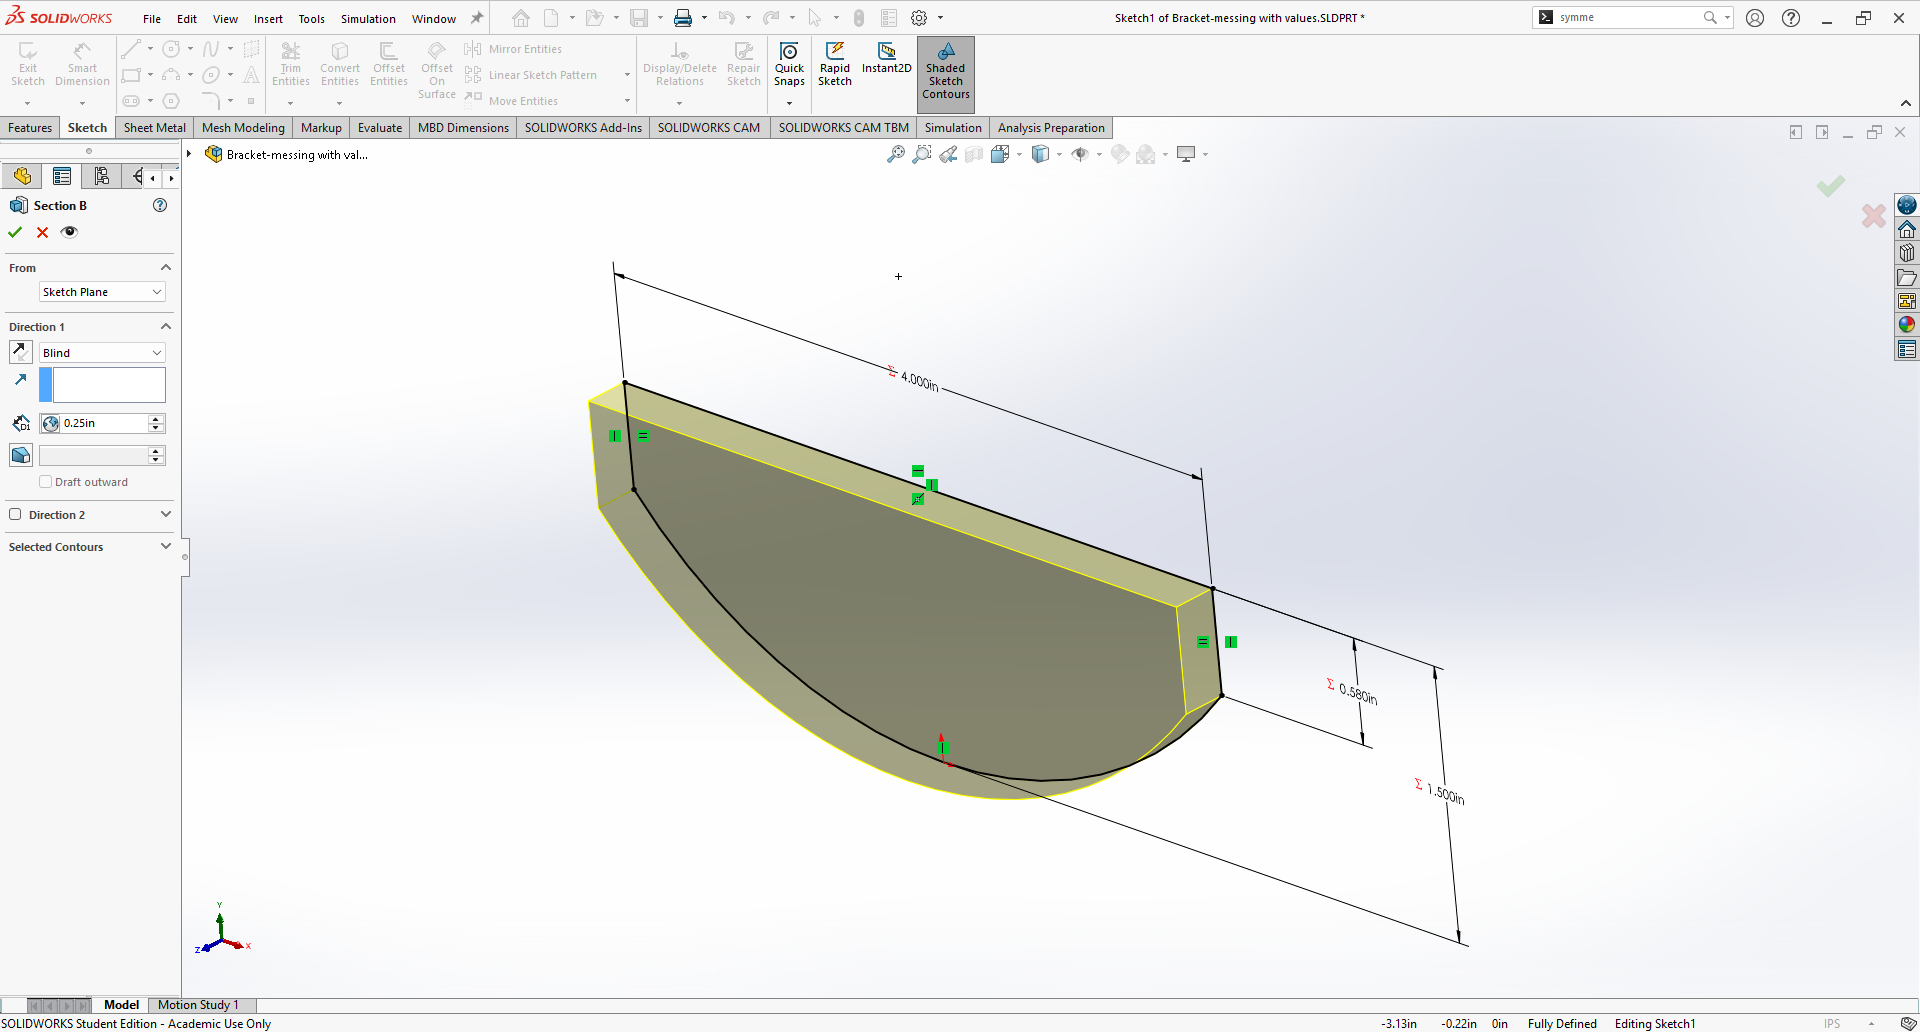Toggle Rapid Sketch tool
1920x1032 pixels.
pyautogui.click(x=835, y=66)
